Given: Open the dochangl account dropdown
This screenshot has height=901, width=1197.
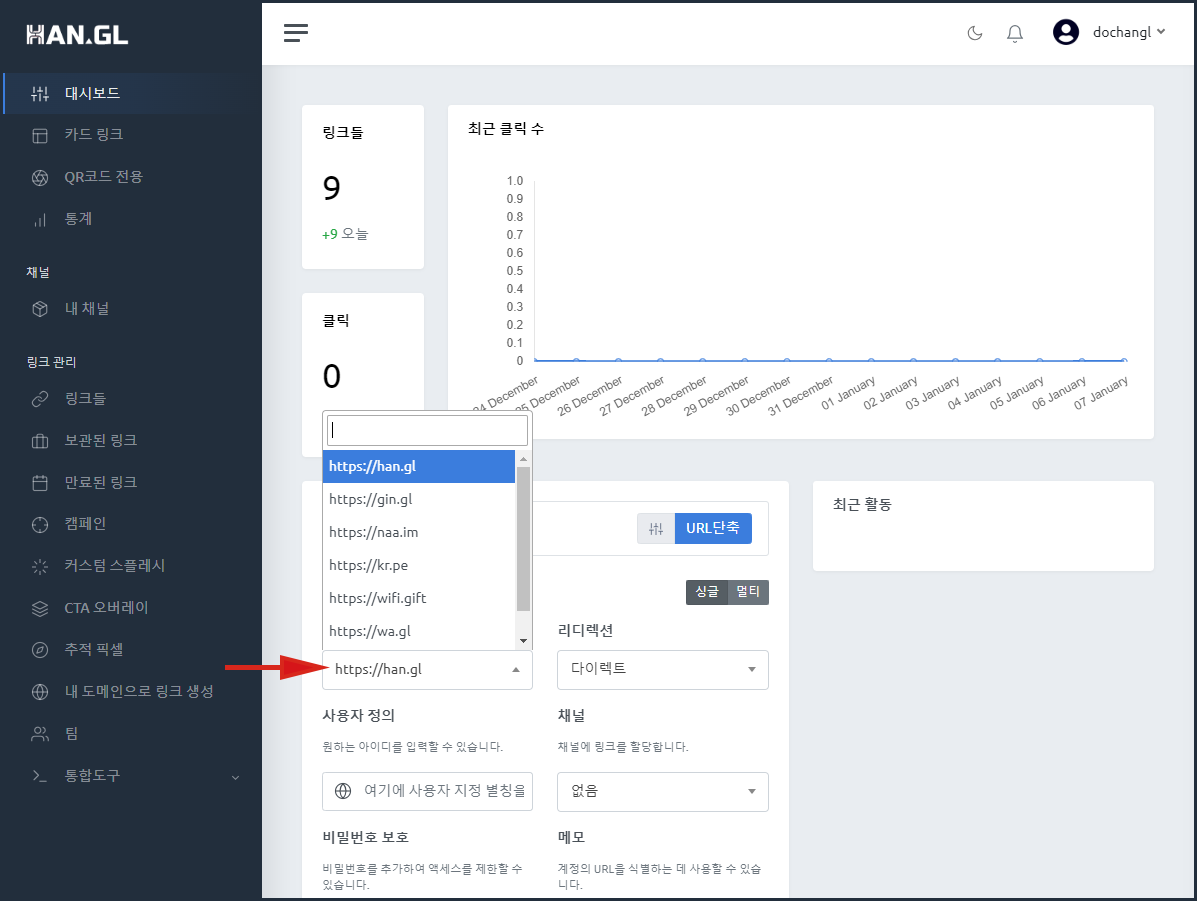Looking at the screenshot, I should pyautogui.click(x=1128, y=32).
